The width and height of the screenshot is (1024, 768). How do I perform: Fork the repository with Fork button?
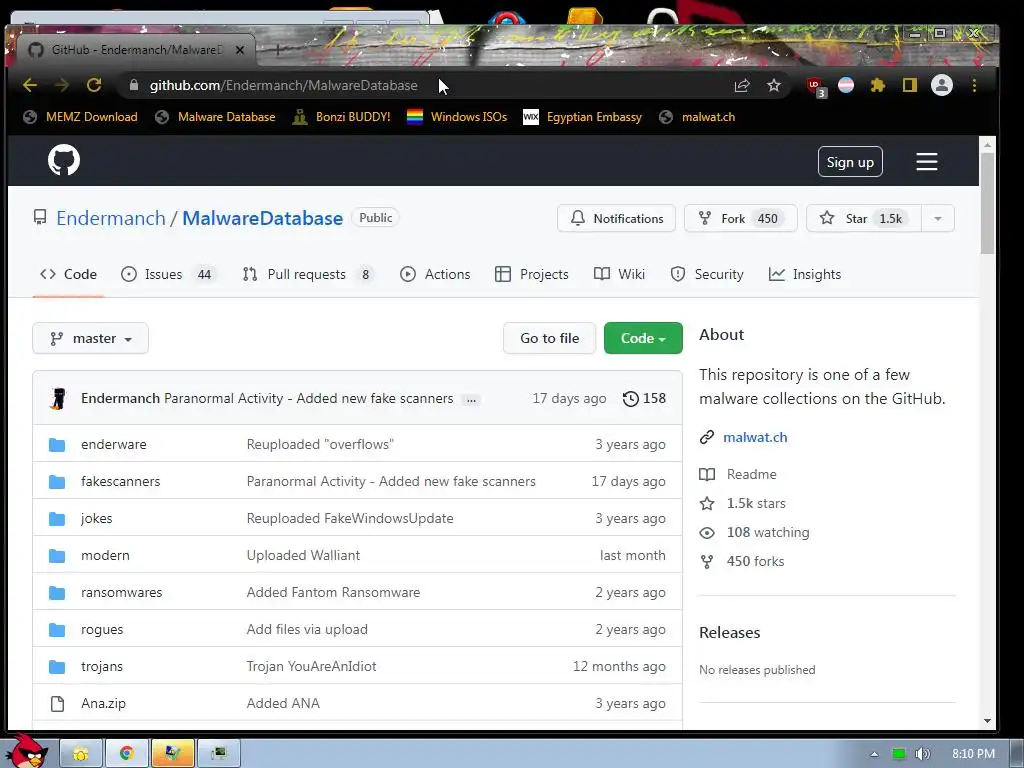tap(741, 219)
